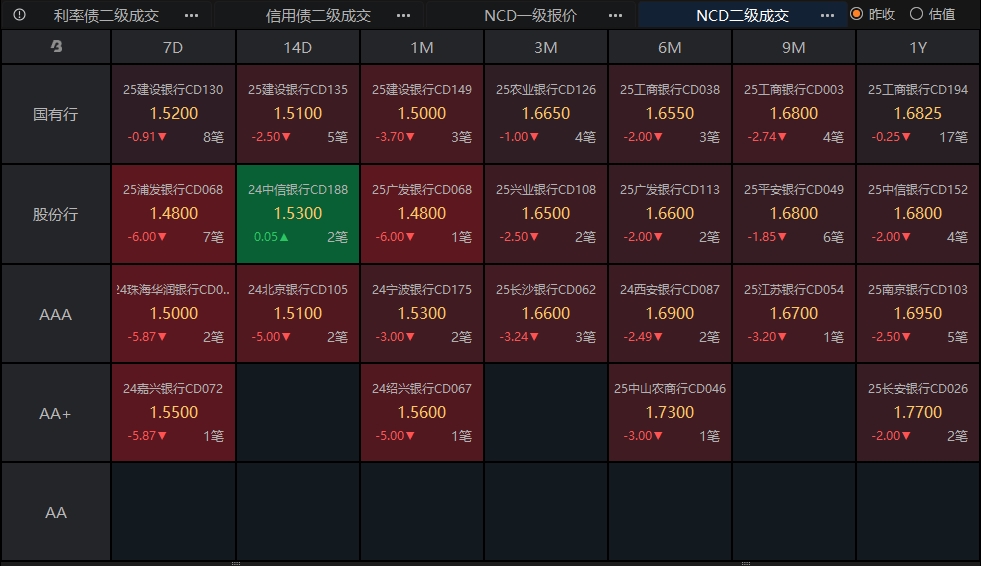Image resolution: width=981 pixels, height=566 pixels.
Task: Click the 6M column header
Action: [x=669, y=47]
